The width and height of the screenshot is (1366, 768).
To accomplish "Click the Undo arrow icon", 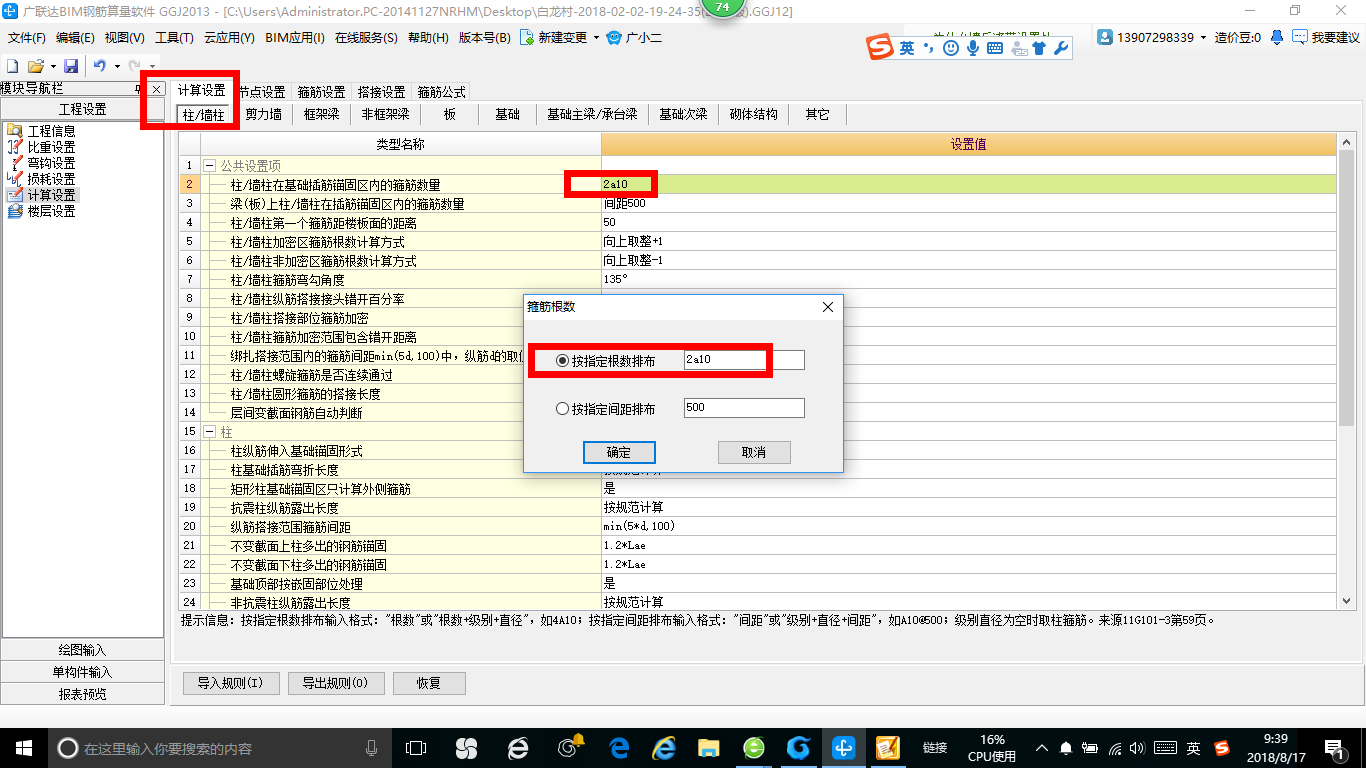I will pyautogui.click(x=100, y=65).
